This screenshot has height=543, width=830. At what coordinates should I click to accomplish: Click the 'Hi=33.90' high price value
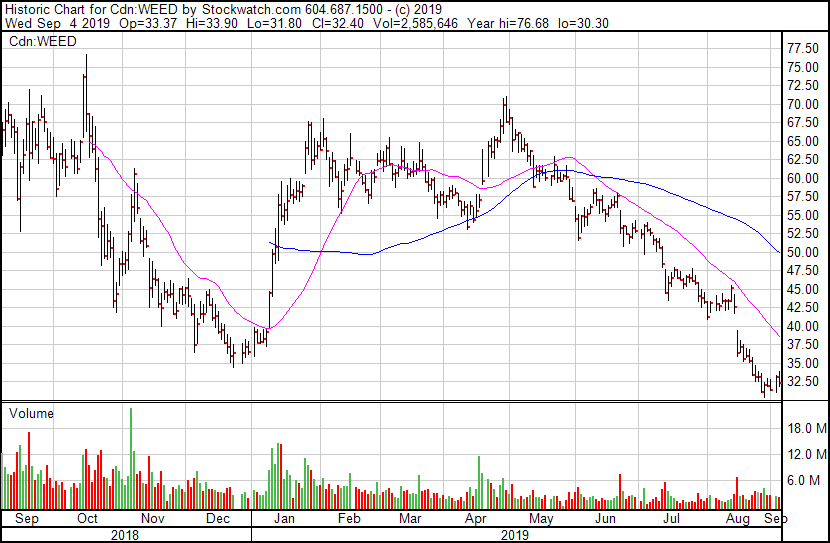pyautogui.click(x=212, y=23)
